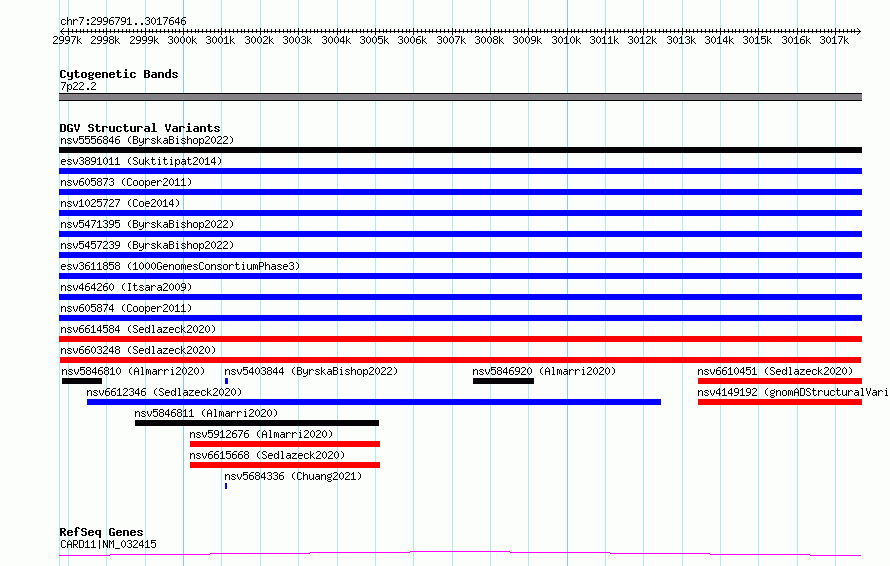Viewport: 890px width, 566px height.
Task: Select nsv6614584 (Sedlazeck2020) label
Action: point(138,329)
